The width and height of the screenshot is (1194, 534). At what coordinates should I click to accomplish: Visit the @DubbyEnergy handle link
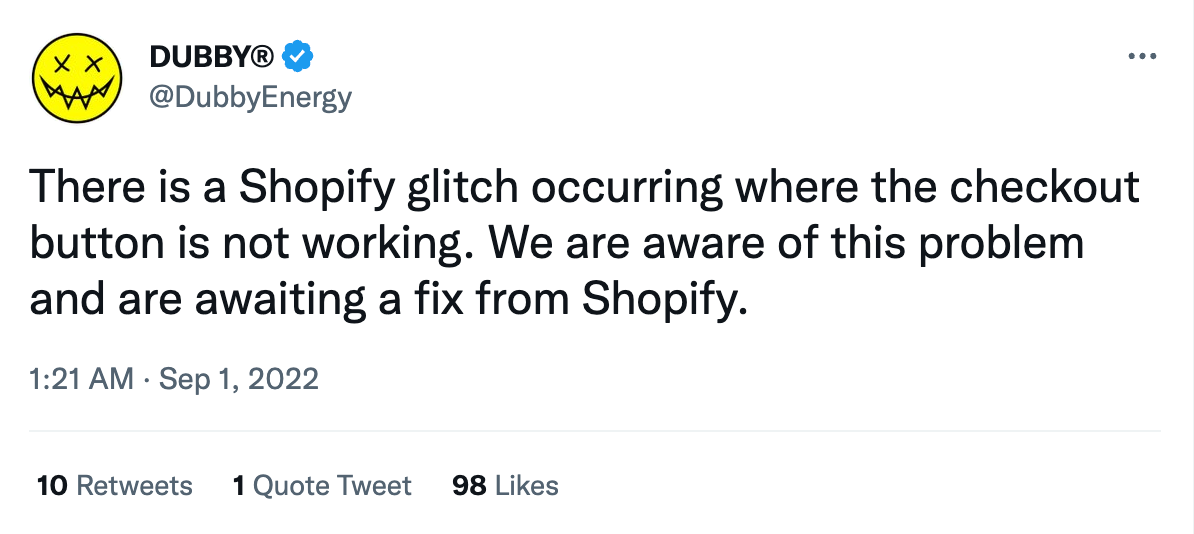pyautogui.click(x=251, y=98)
